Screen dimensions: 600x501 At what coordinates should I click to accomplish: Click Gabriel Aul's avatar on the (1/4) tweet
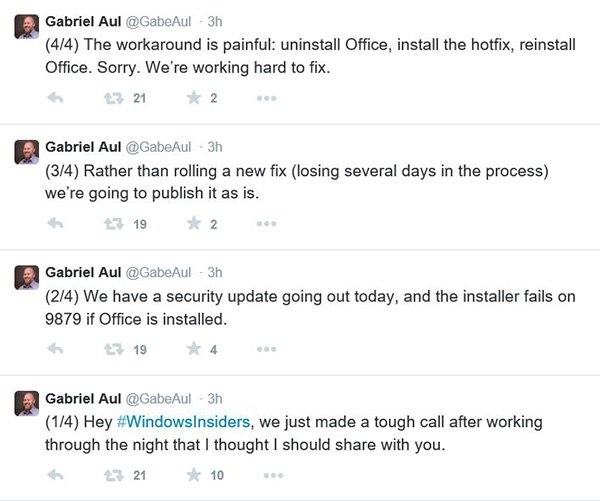pos(26,403)
